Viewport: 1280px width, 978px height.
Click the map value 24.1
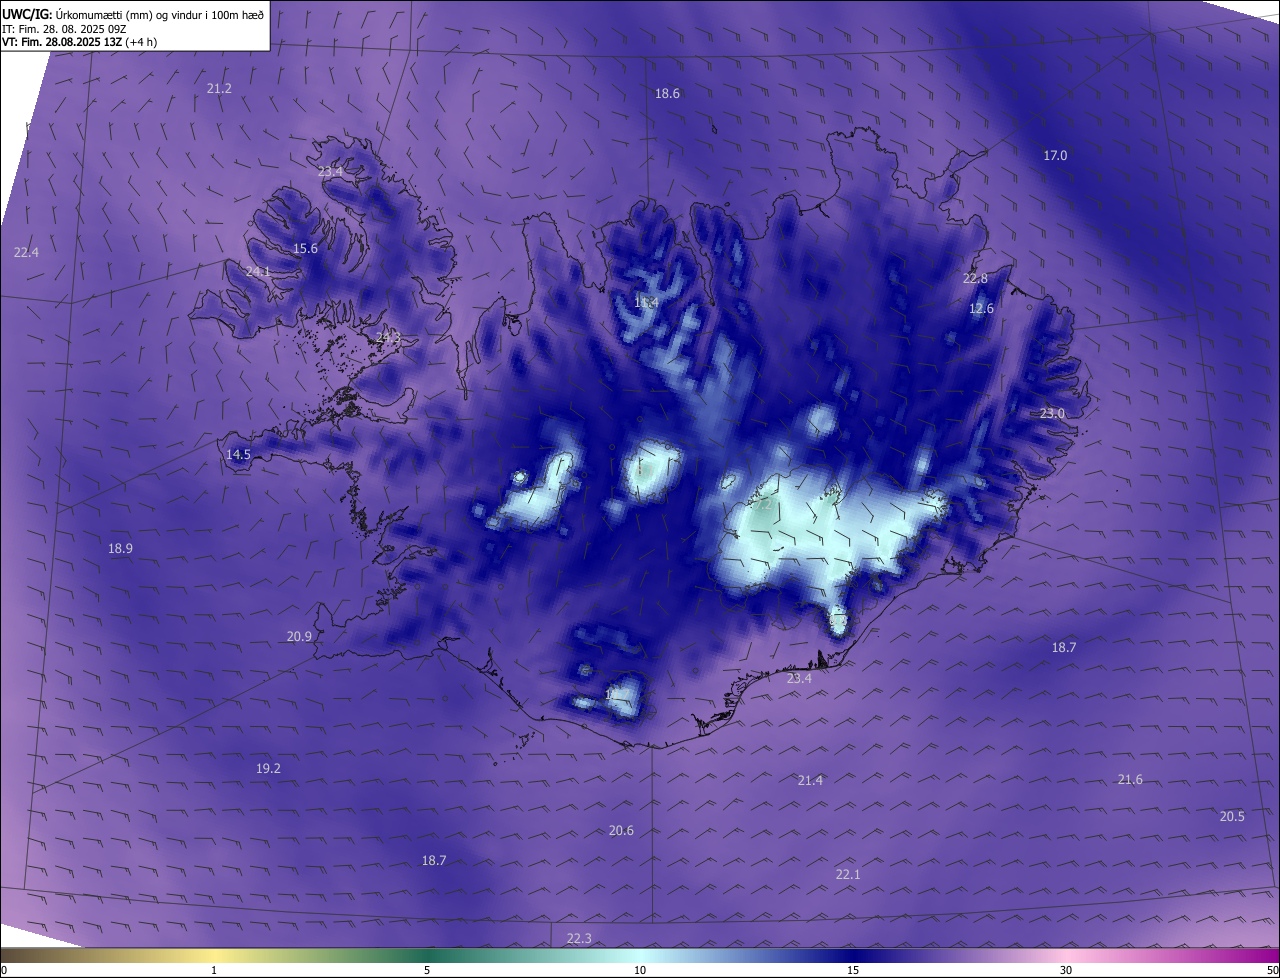pyautogui.click(x=258, y=272)
